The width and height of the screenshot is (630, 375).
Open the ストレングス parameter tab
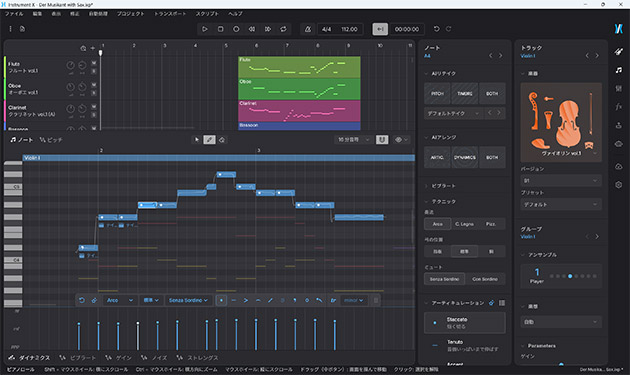(x=198, y=358)
